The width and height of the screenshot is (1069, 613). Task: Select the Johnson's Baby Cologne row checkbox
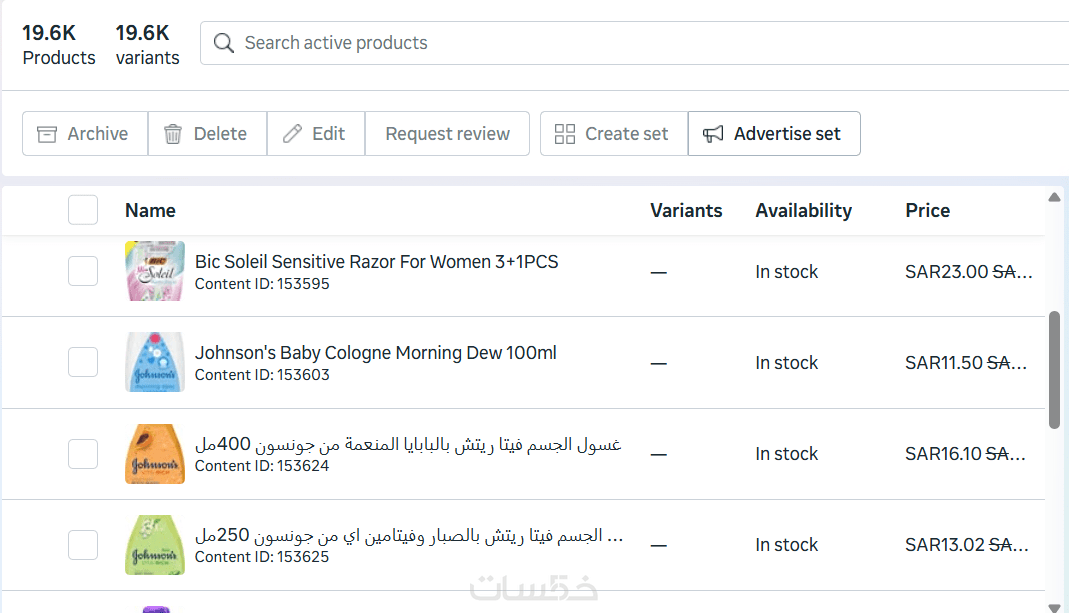[x=83, y=362]
